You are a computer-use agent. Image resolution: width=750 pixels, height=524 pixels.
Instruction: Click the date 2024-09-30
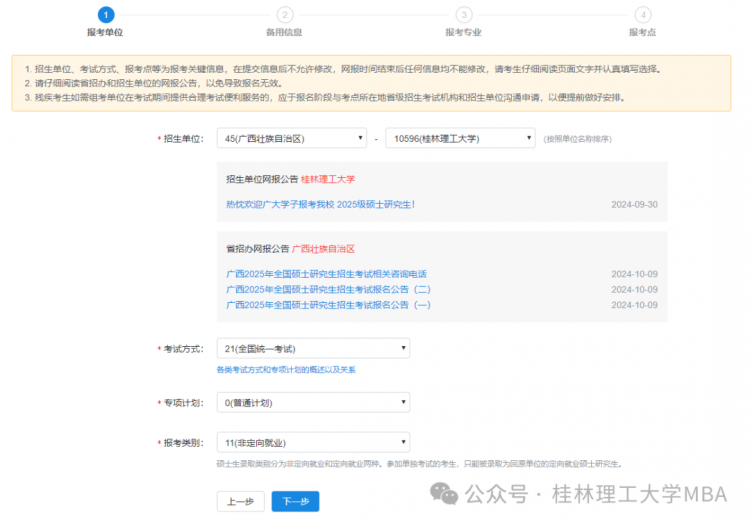634,205
